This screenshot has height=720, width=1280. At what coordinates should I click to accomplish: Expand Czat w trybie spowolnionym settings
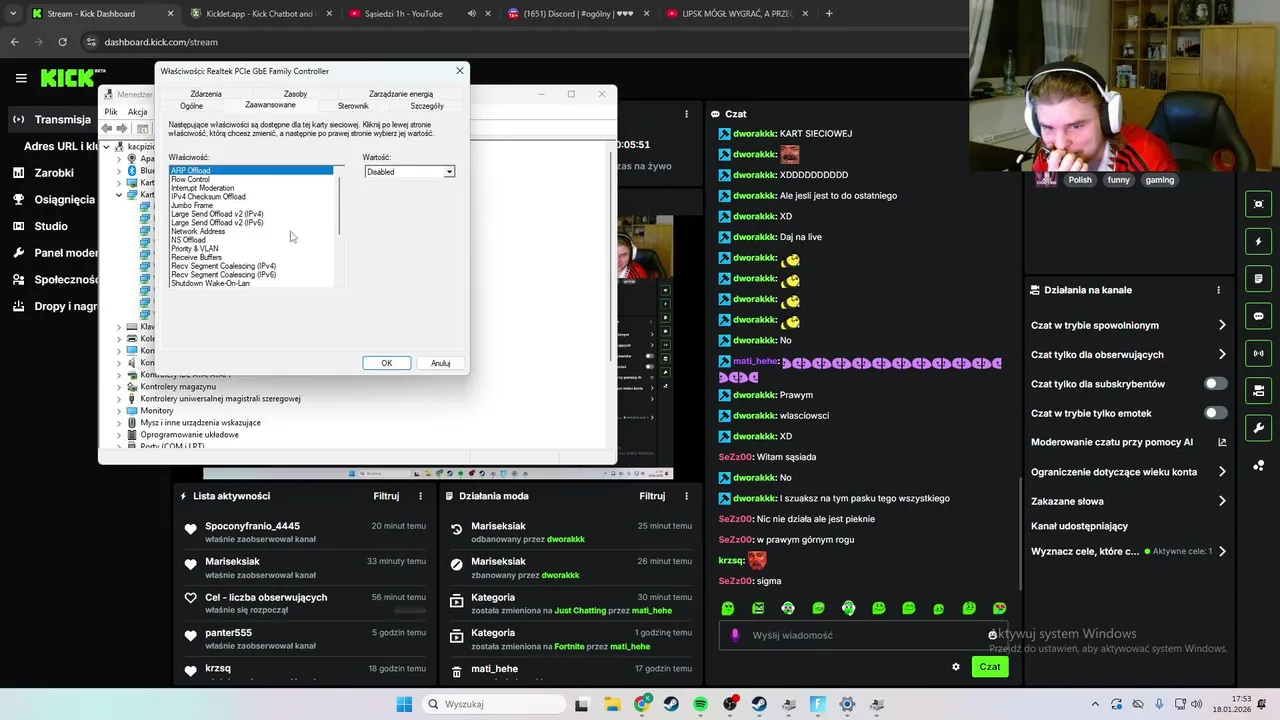pyautogui.click(x=1222, y=325)
